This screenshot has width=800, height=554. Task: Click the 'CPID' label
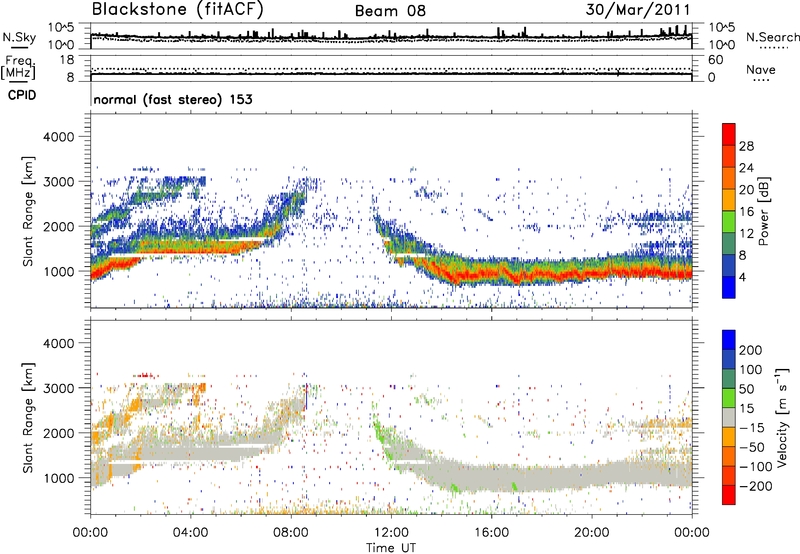click(x=22, y=95)
